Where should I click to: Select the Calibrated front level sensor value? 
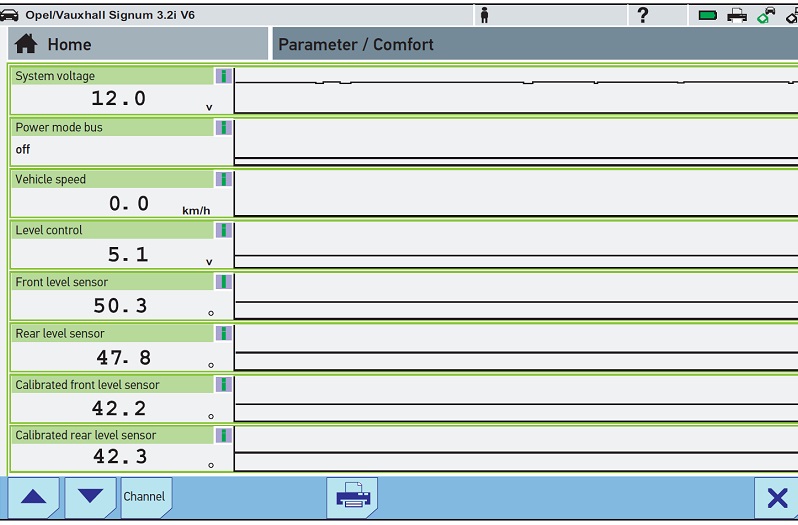(120, 408)
